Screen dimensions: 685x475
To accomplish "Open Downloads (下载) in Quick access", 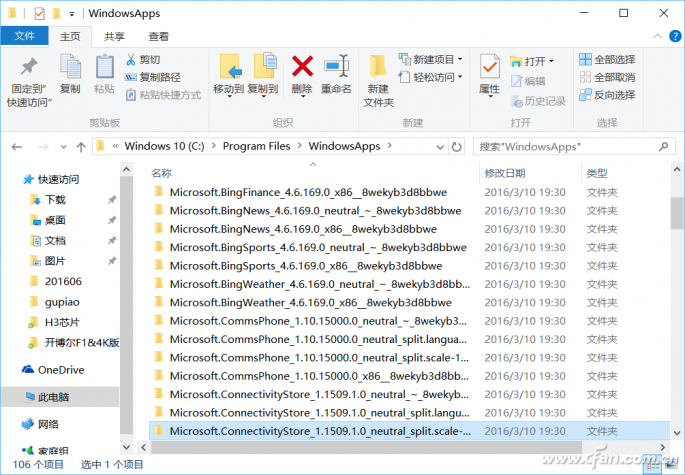I will pos(48,200).
